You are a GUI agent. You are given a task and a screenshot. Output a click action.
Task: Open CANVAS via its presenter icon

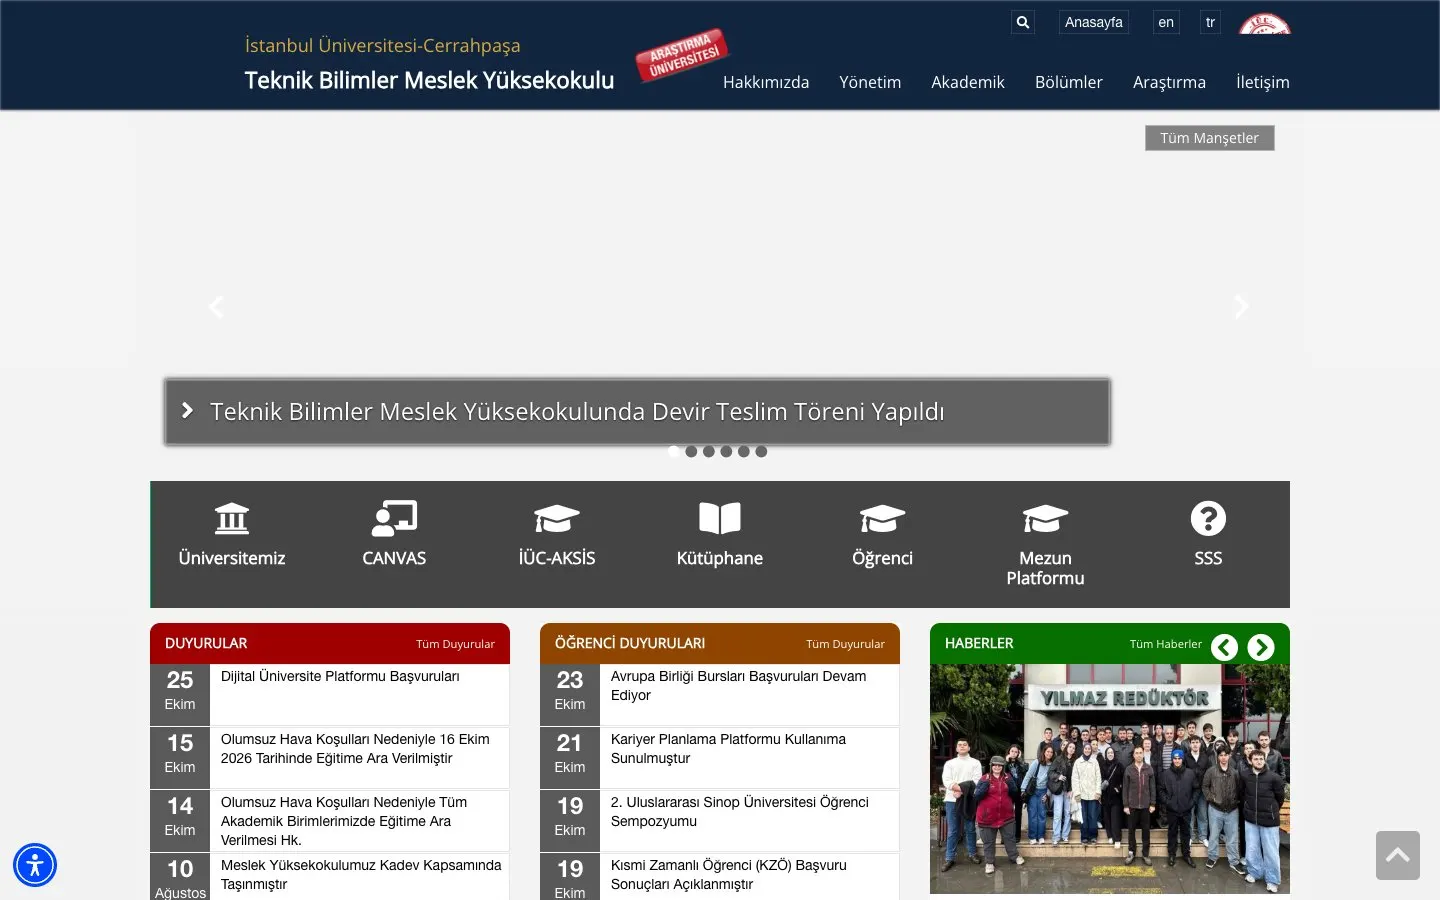394,518
